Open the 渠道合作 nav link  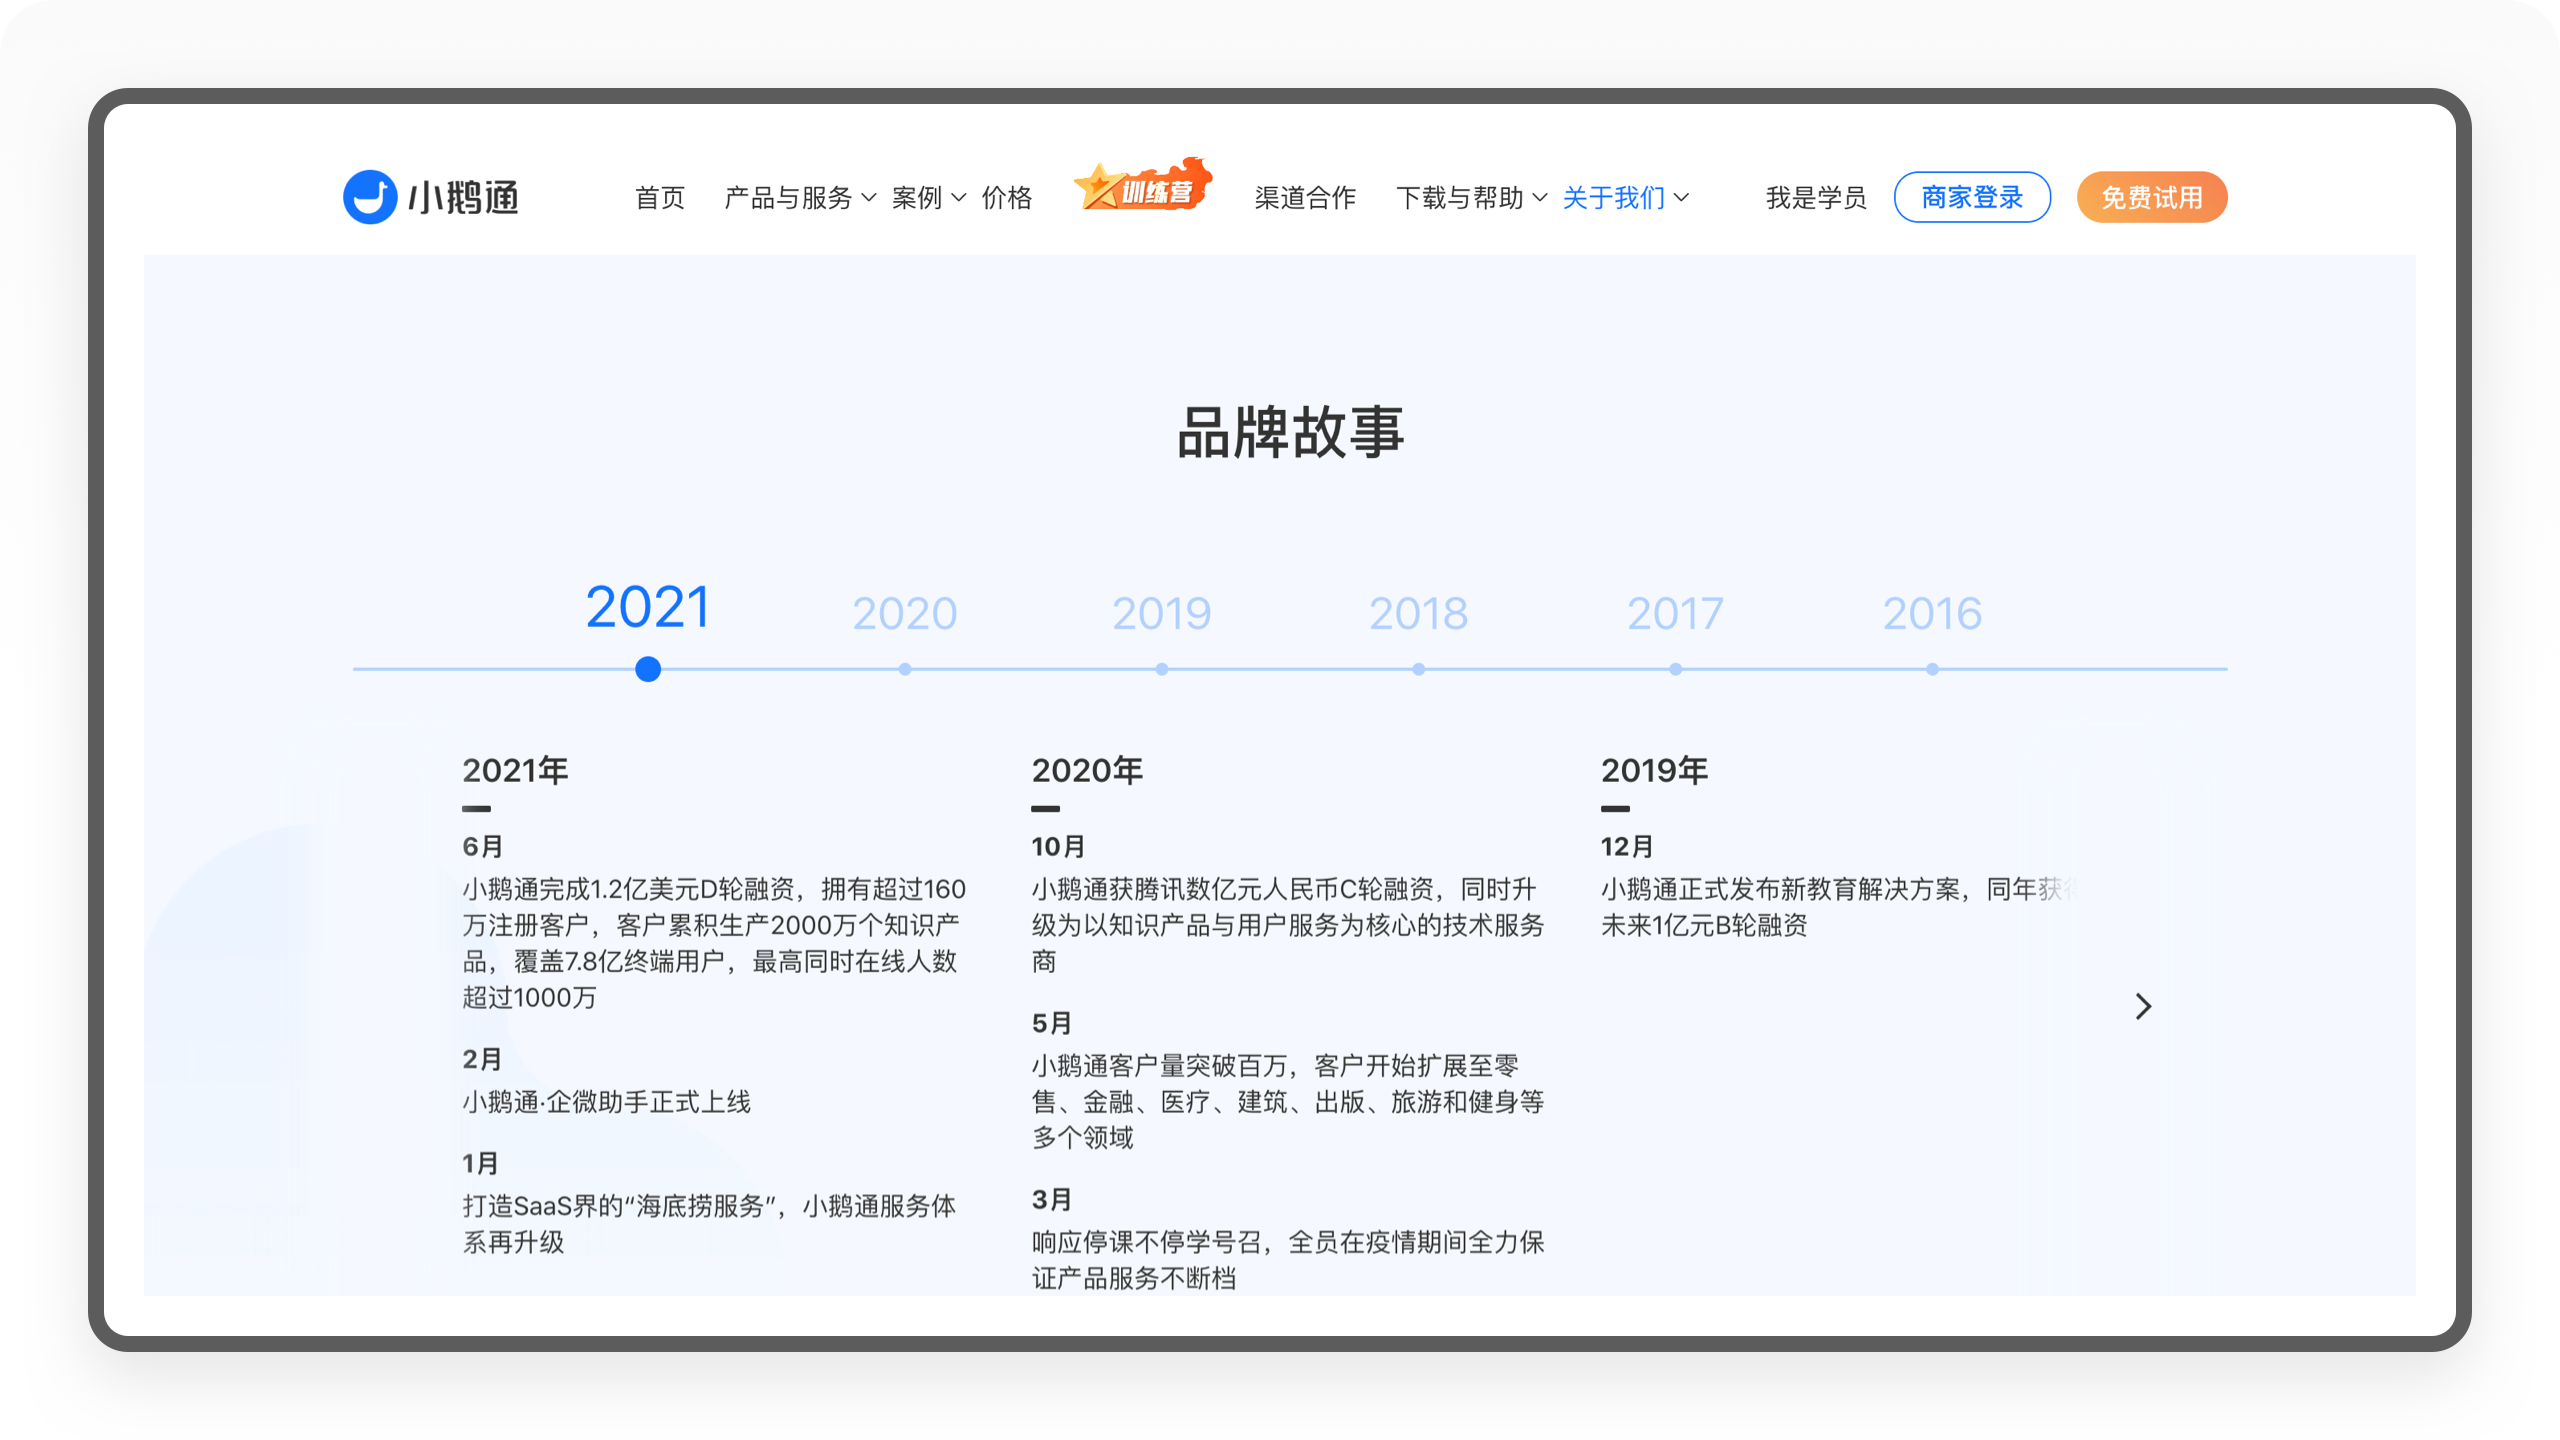tap(1305, 198)
